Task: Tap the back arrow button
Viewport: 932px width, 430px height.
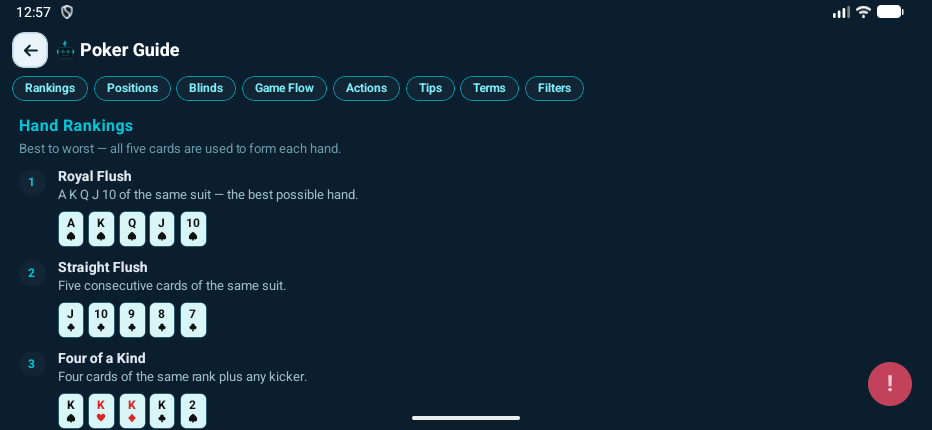Action: pos(30,50)
